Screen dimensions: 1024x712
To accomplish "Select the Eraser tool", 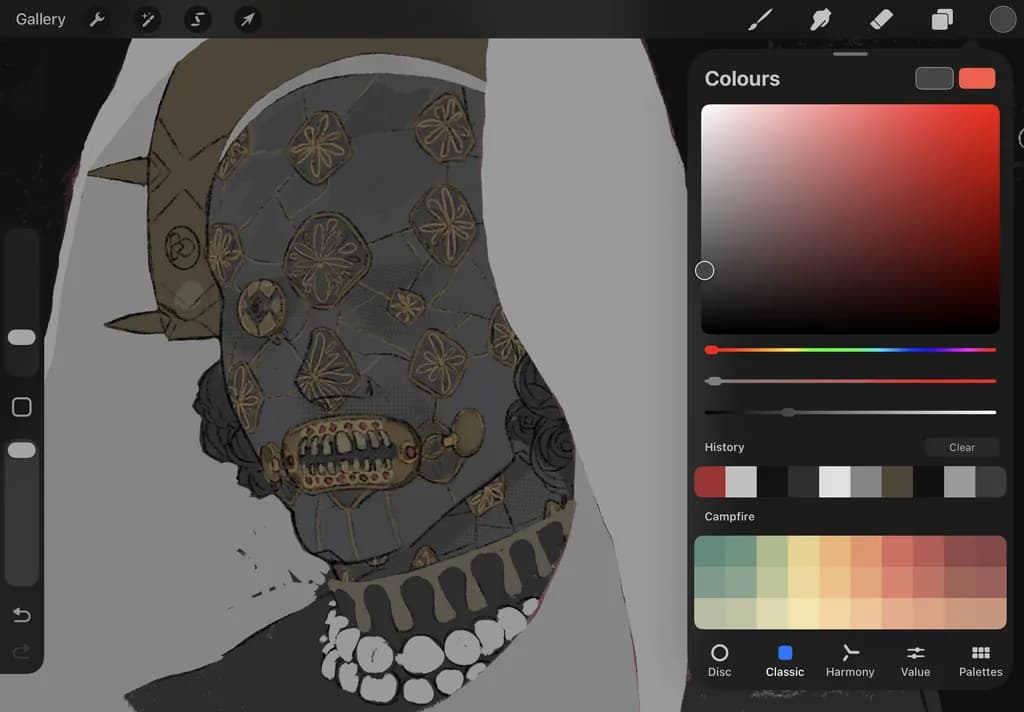I will (x=881, y=20).
